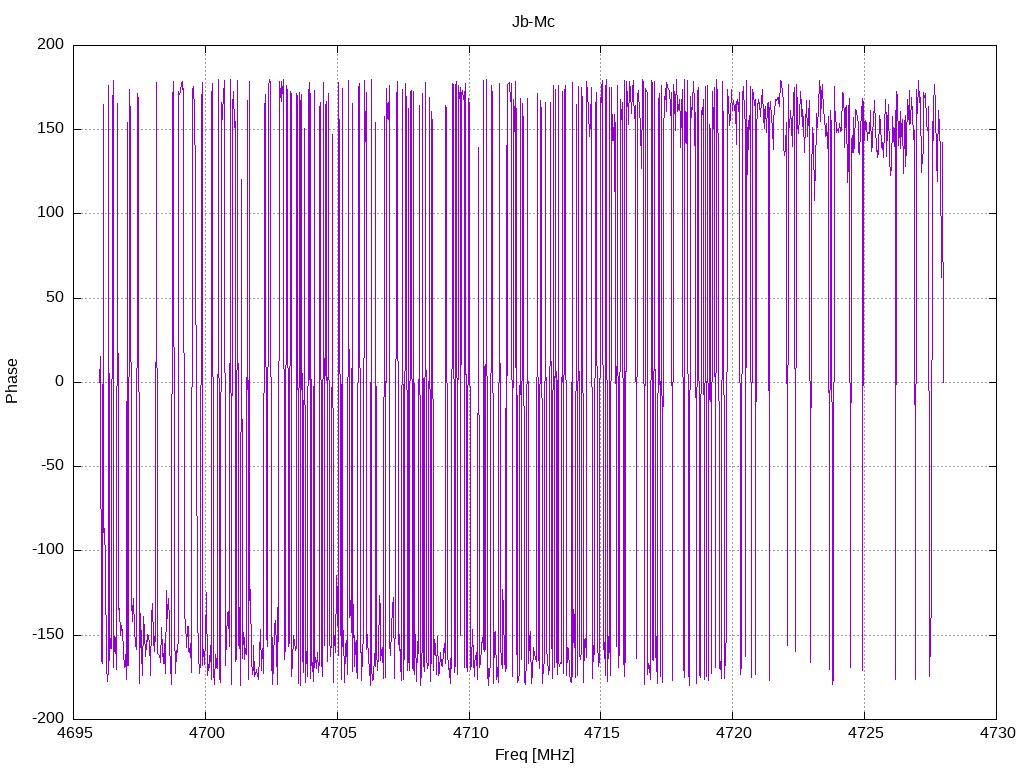
Task: Click the plot title 'Jb-Mc'
Action: pos(533,22)
